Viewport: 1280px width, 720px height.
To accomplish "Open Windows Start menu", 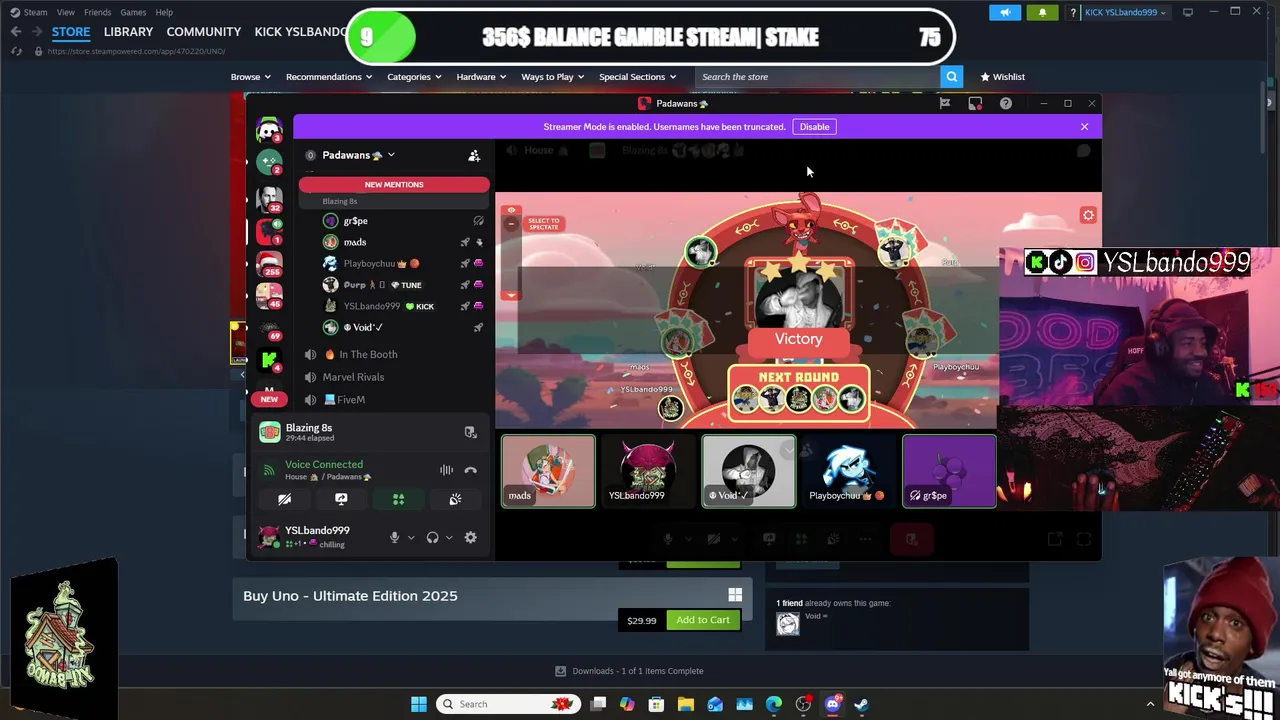I will [x=419, y=704].
